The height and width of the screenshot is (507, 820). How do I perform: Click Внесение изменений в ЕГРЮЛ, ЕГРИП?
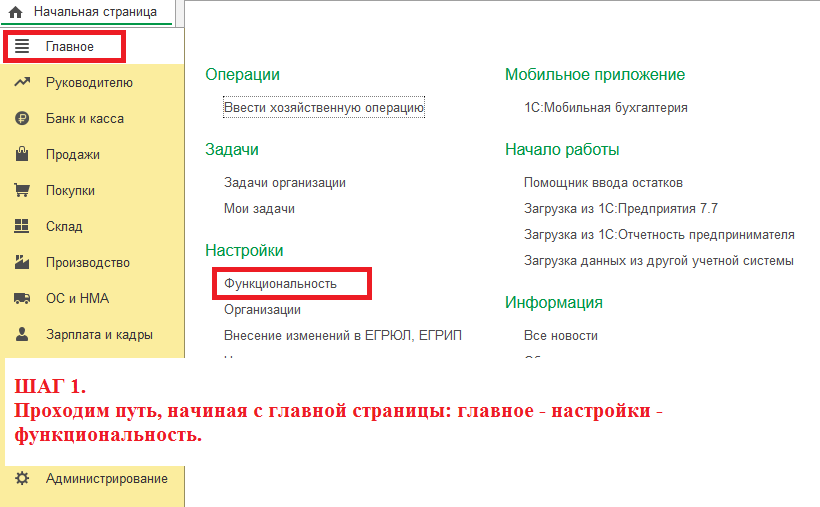[343, 335]
